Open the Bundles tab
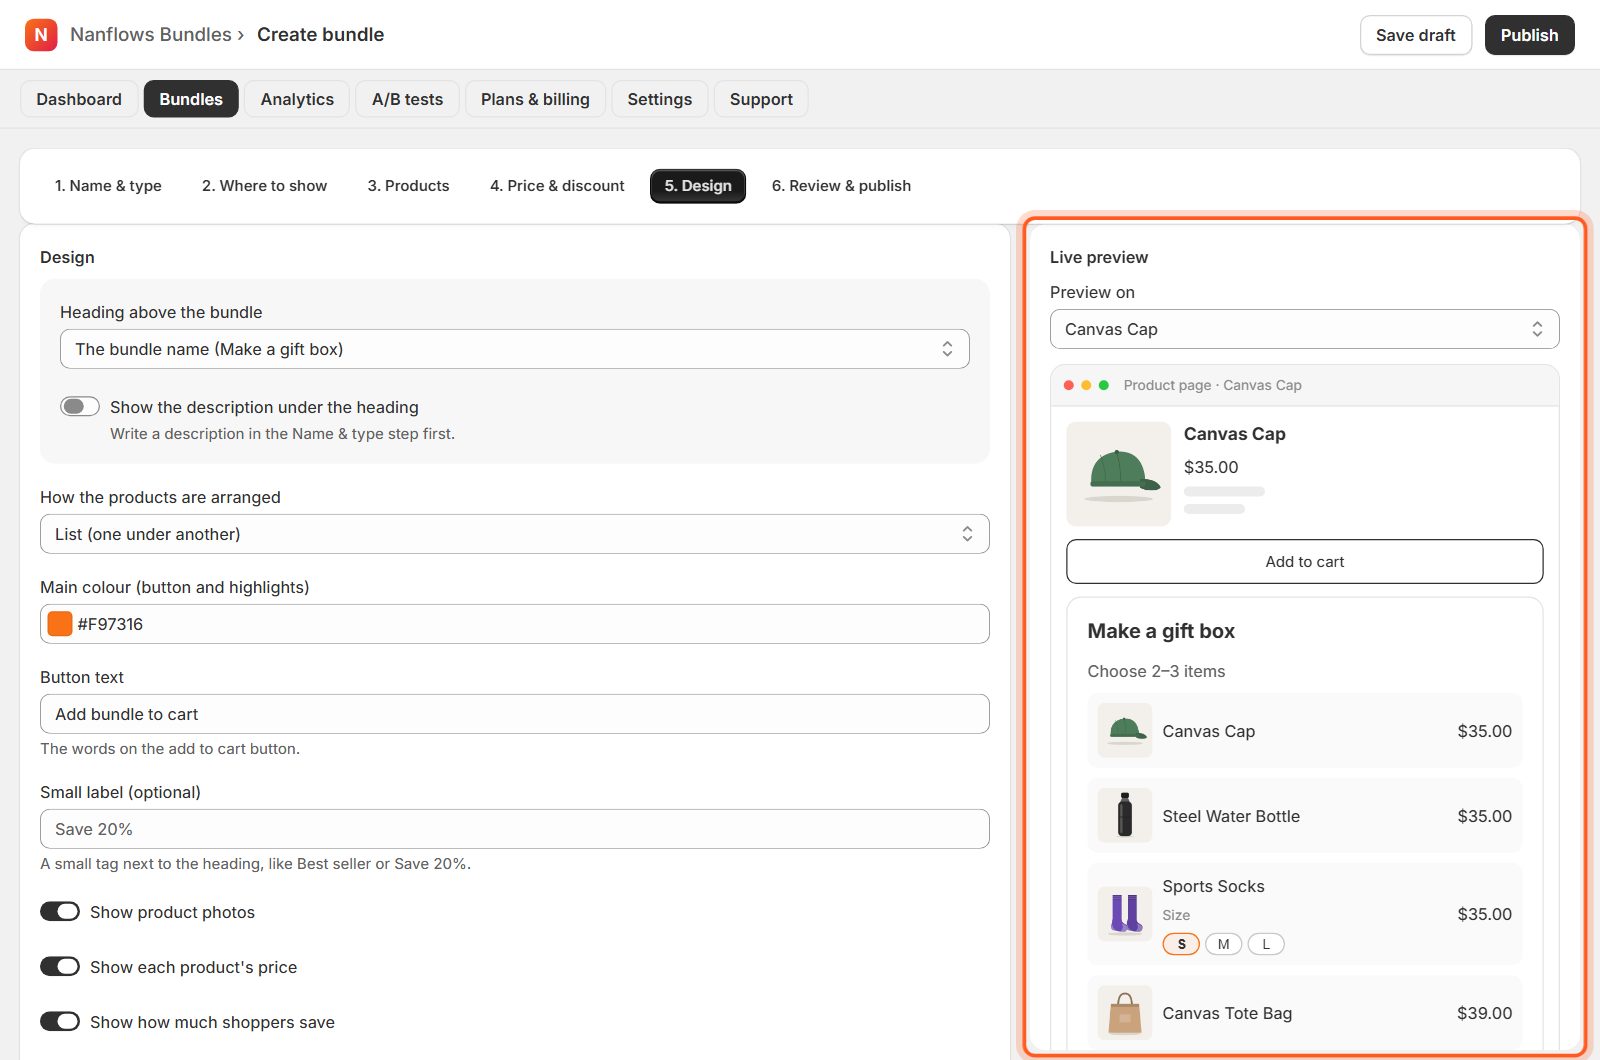The width and height of the screenshot is (1600, 1060). click(191, 99)
